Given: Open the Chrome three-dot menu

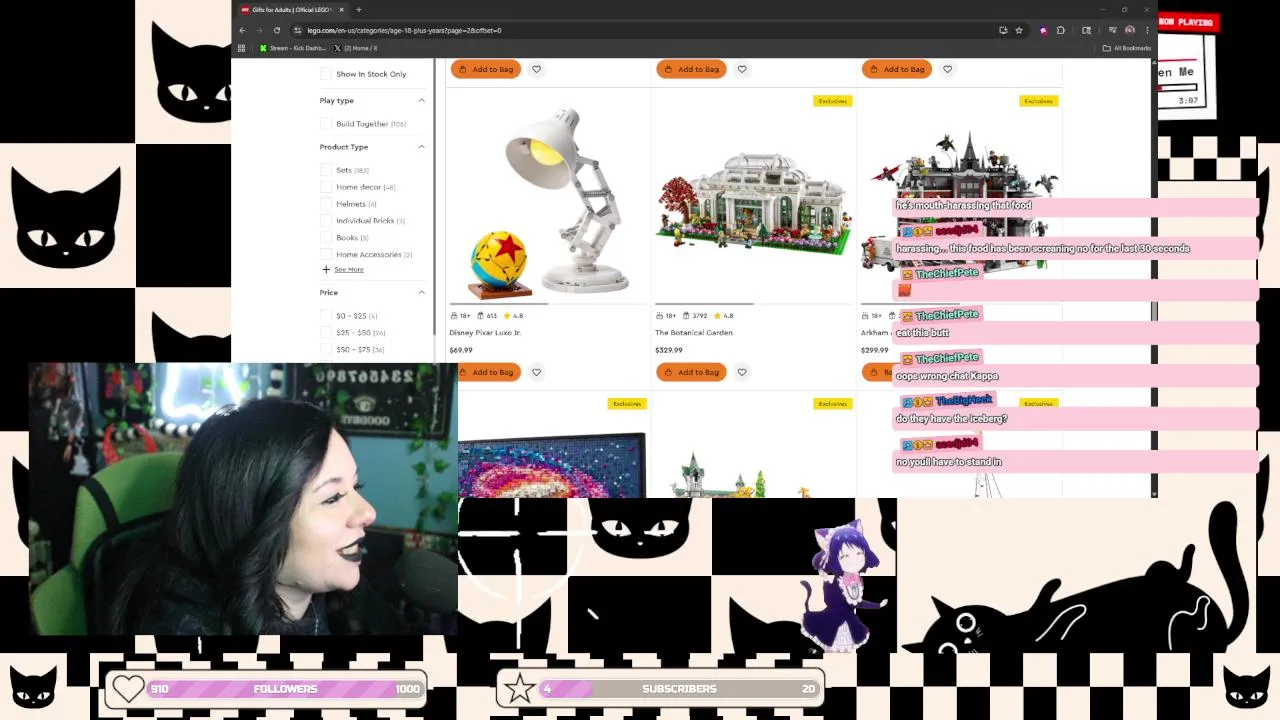Looking at the screenshot, I should coord(1147,30).
